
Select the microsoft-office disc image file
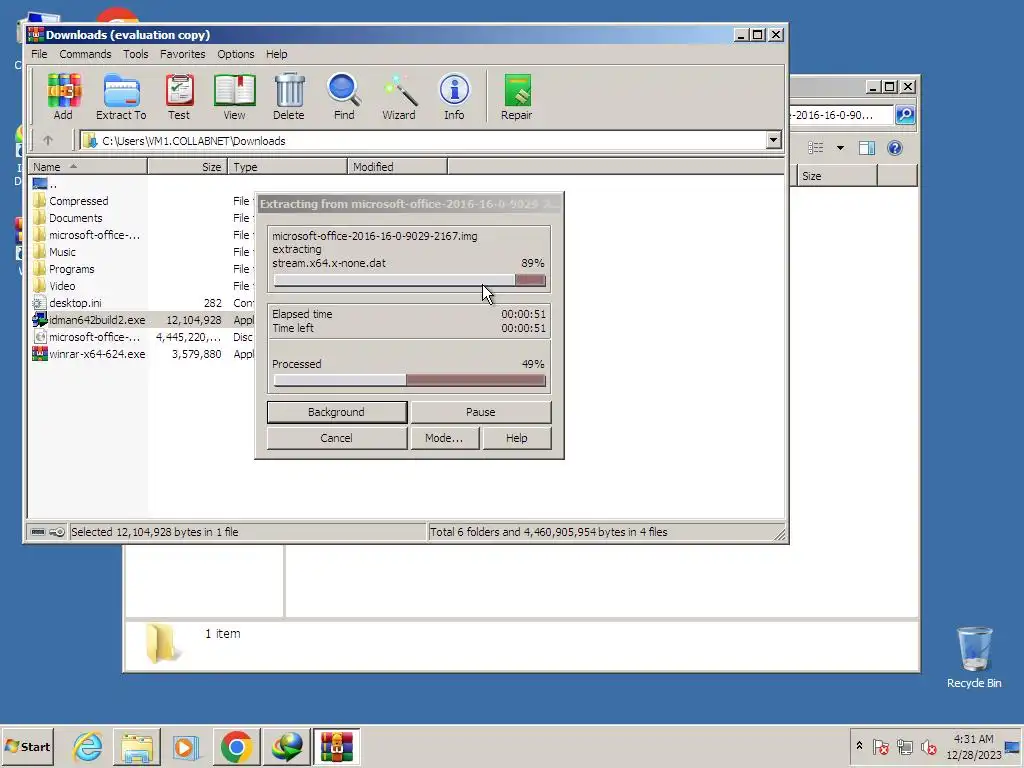tap(86, 337)
